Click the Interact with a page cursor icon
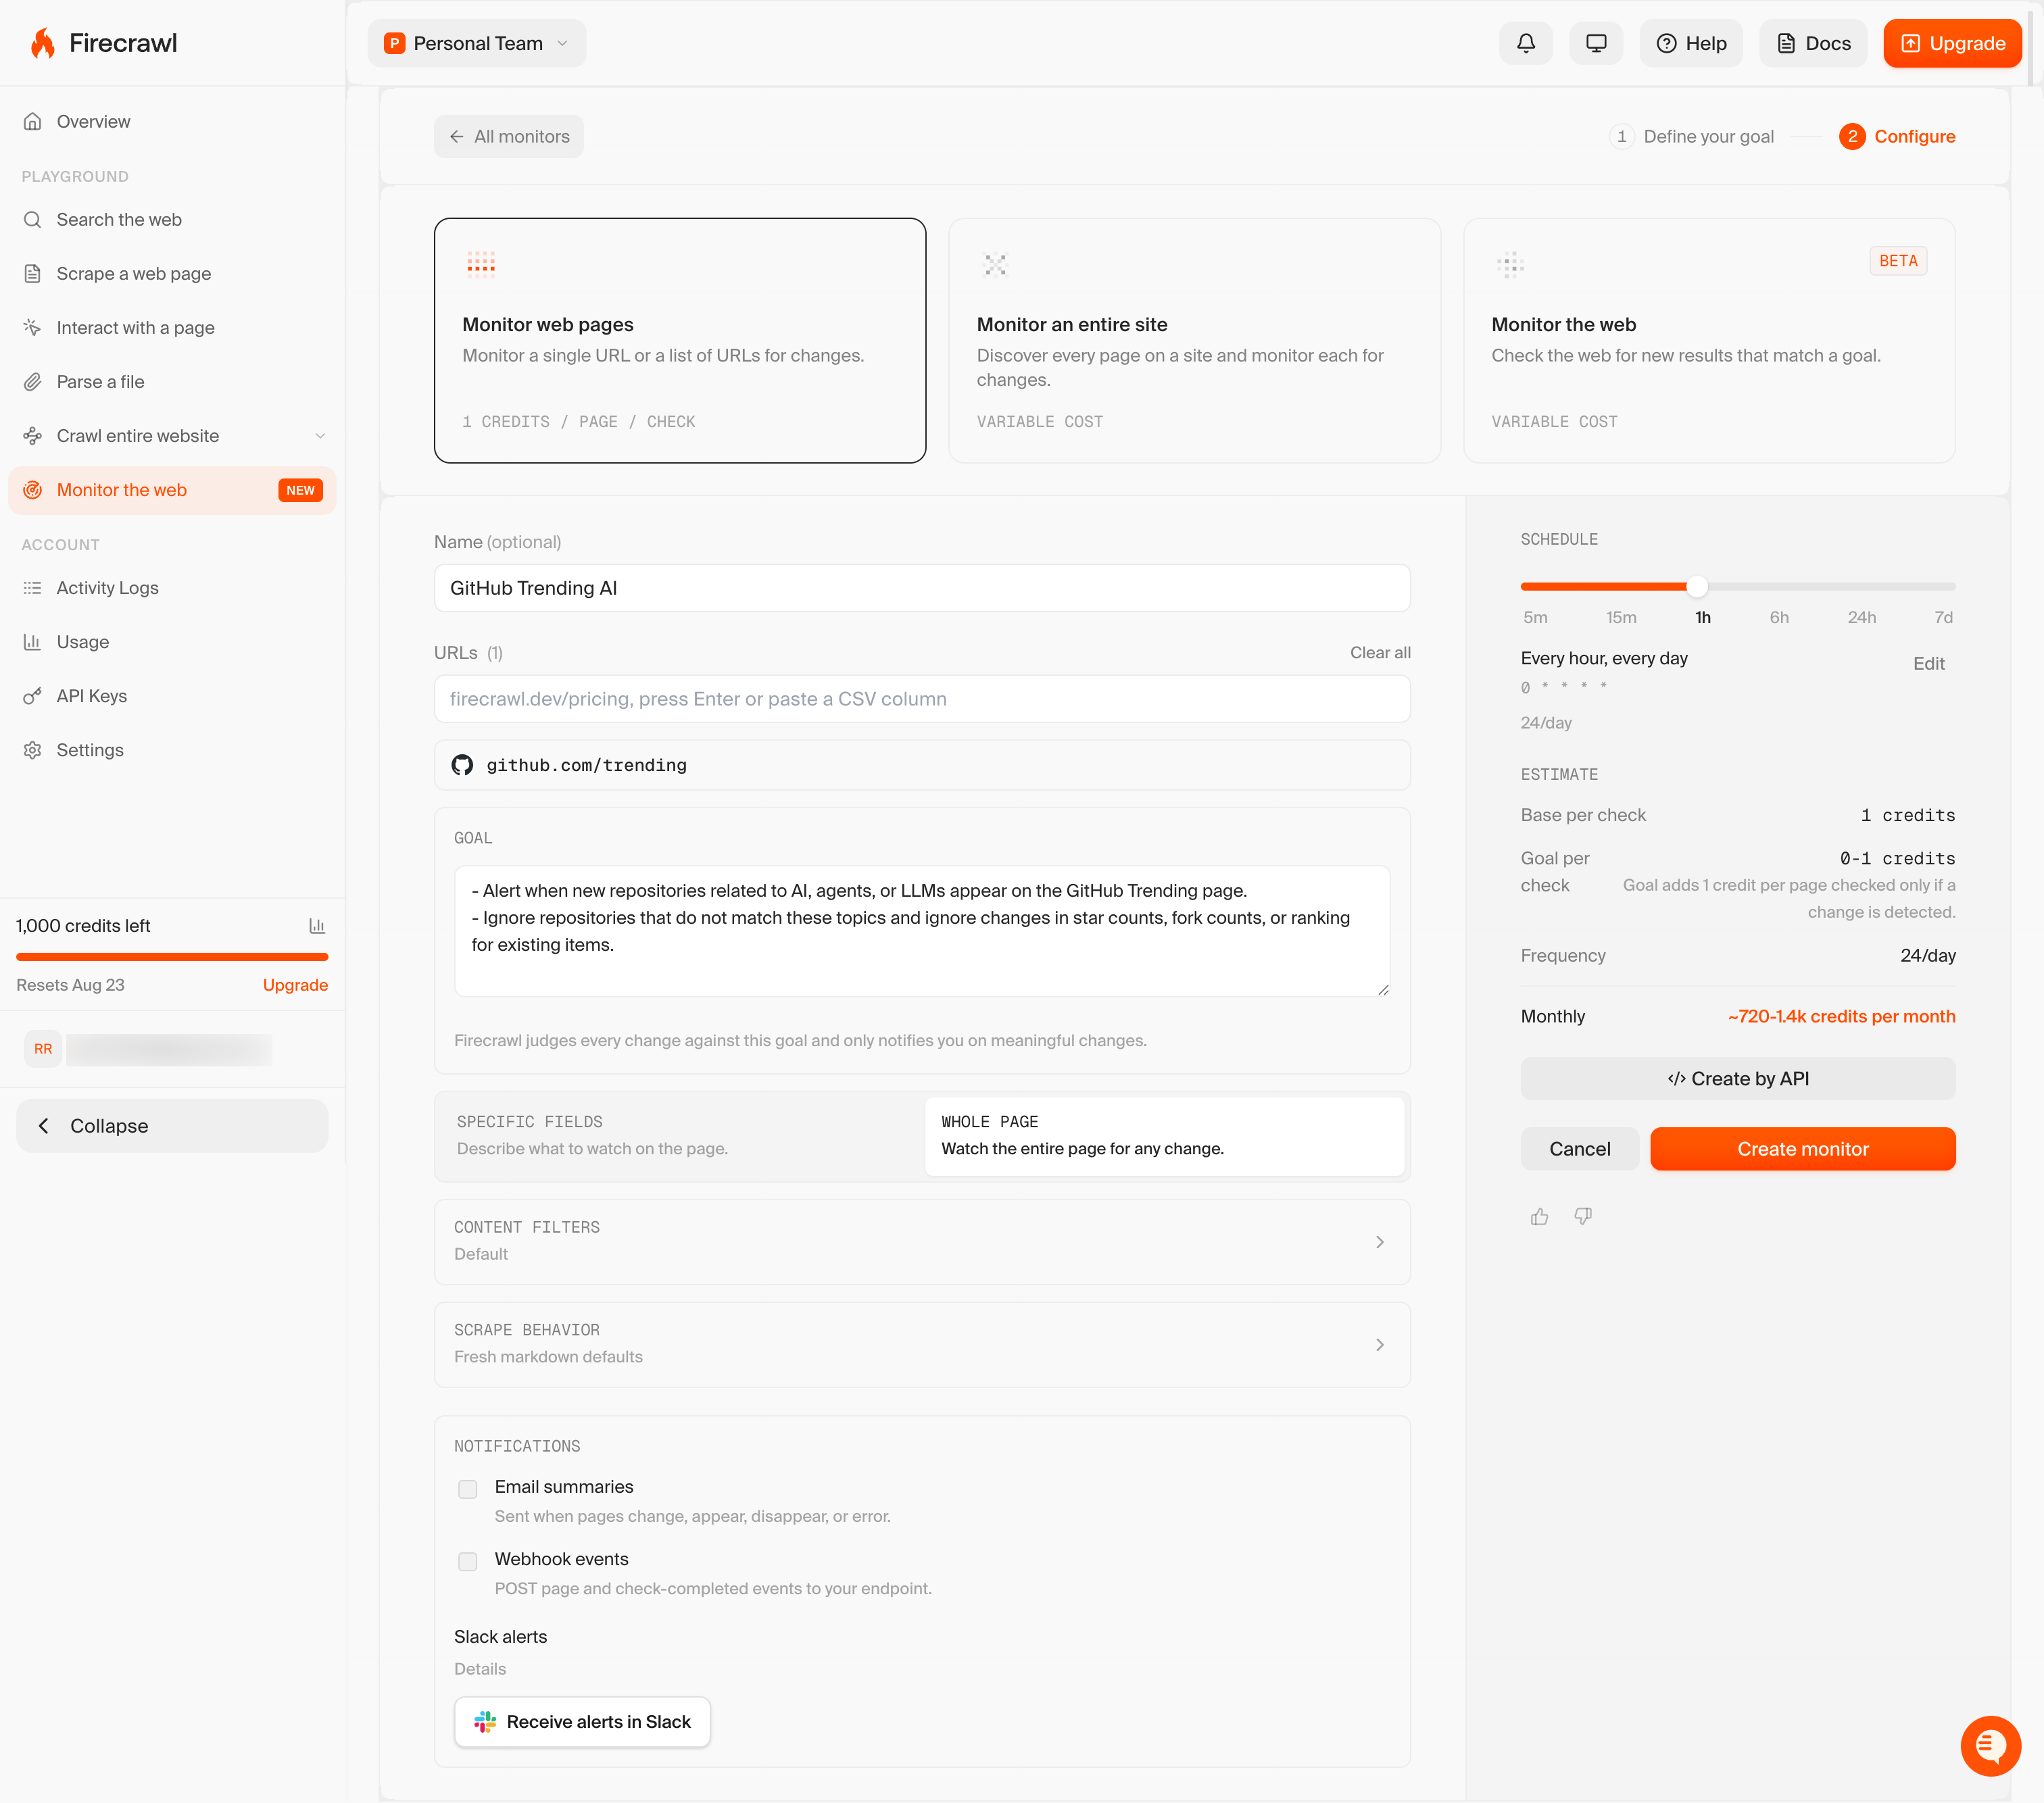 coord(33,327)
